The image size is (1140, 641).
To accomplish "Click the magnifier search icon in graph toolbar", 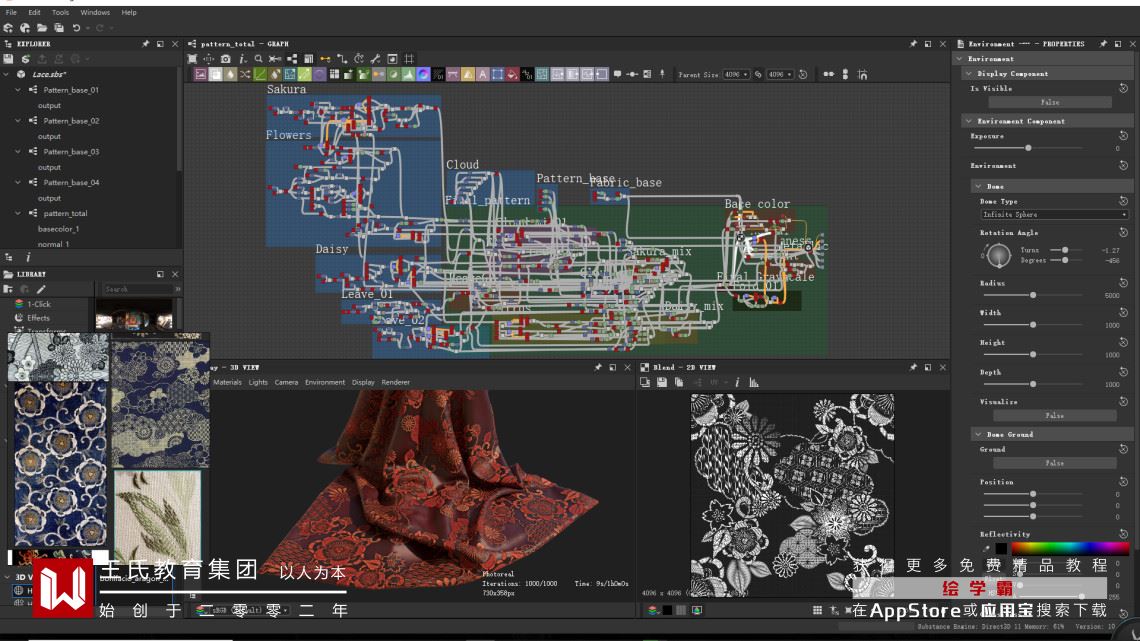I will click(x=258, y=59).
